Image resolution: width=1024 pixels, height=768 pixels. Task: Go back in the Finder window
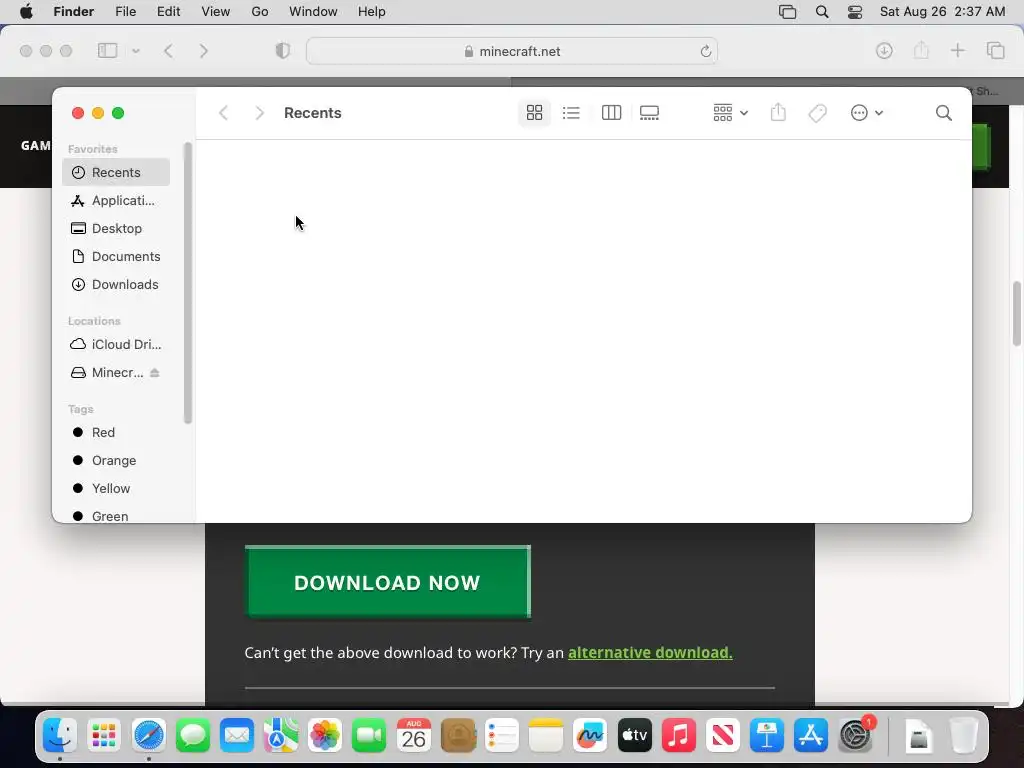coord(223,113)
